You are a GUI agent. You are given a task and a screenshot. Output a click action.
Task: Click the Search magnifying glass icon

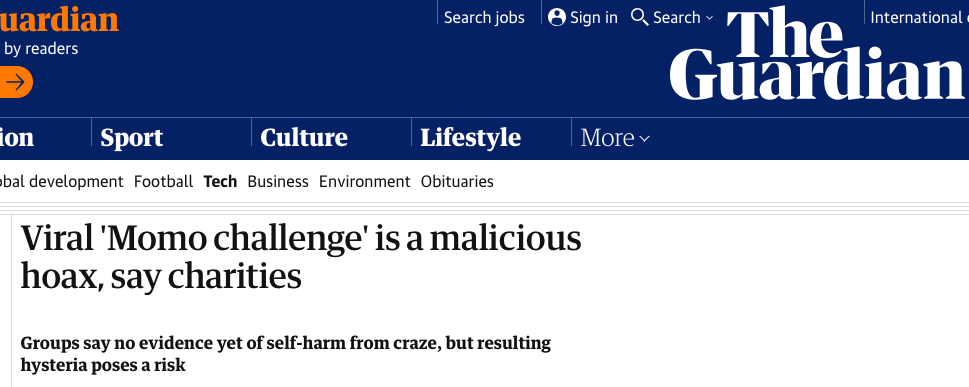[x=639, y=17]
